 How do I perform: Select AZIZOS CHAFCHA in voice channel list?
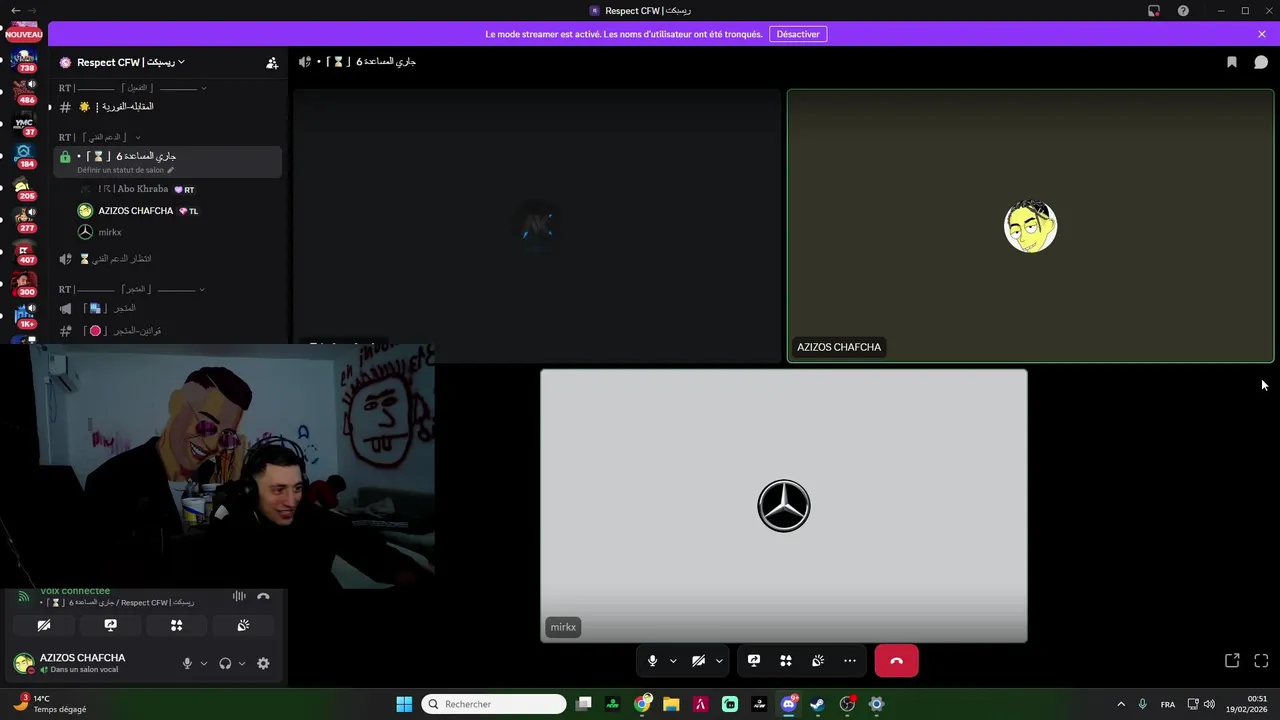pos(138,211)
